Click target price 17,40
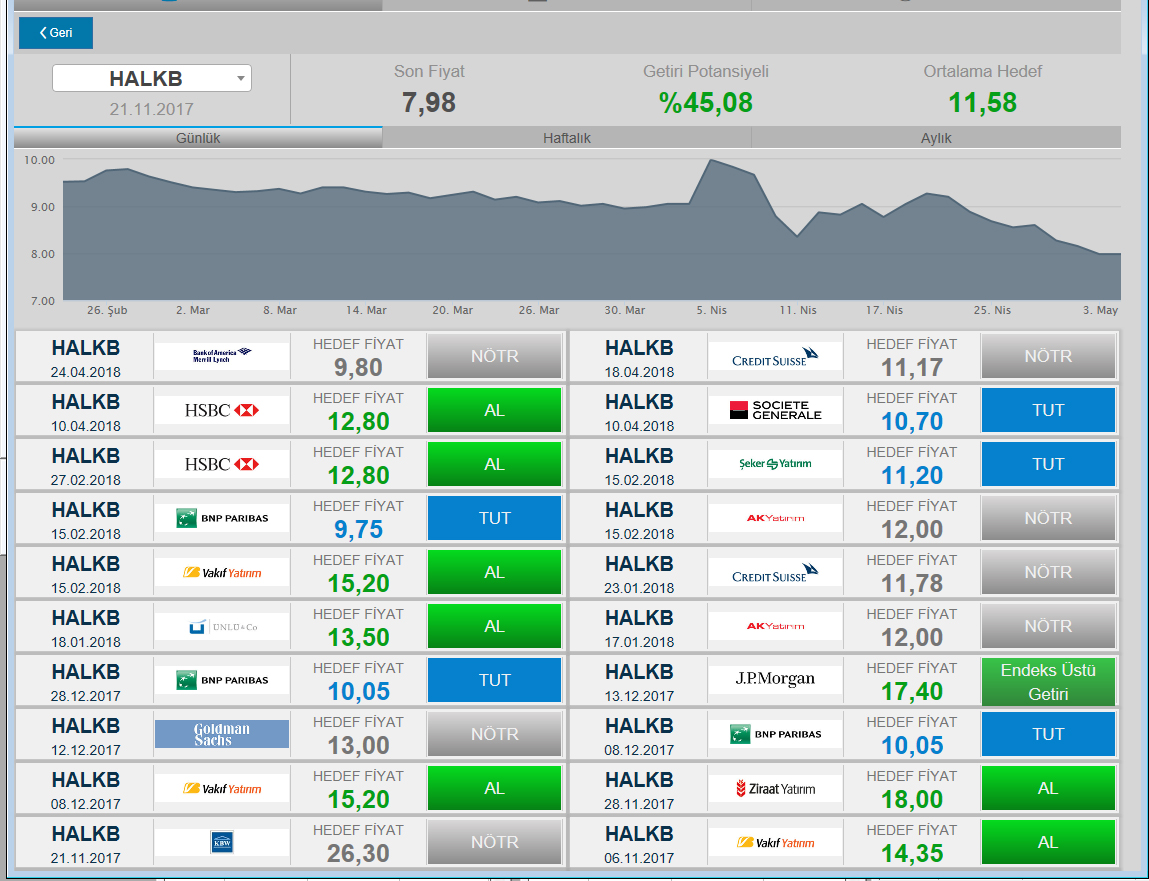Viewport: 1149px width, 881px height. point(912,691)
